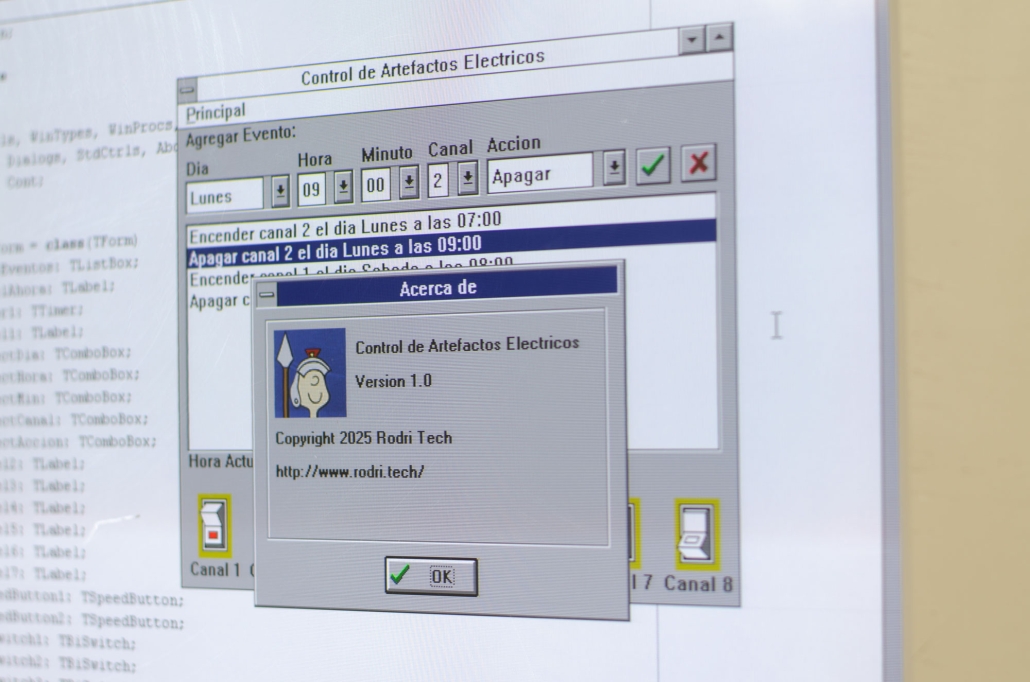The width and height of the screenshot is (1030, 682).
Task: Toggle the Canal 1 switch
Action: (x=213, y=525)
